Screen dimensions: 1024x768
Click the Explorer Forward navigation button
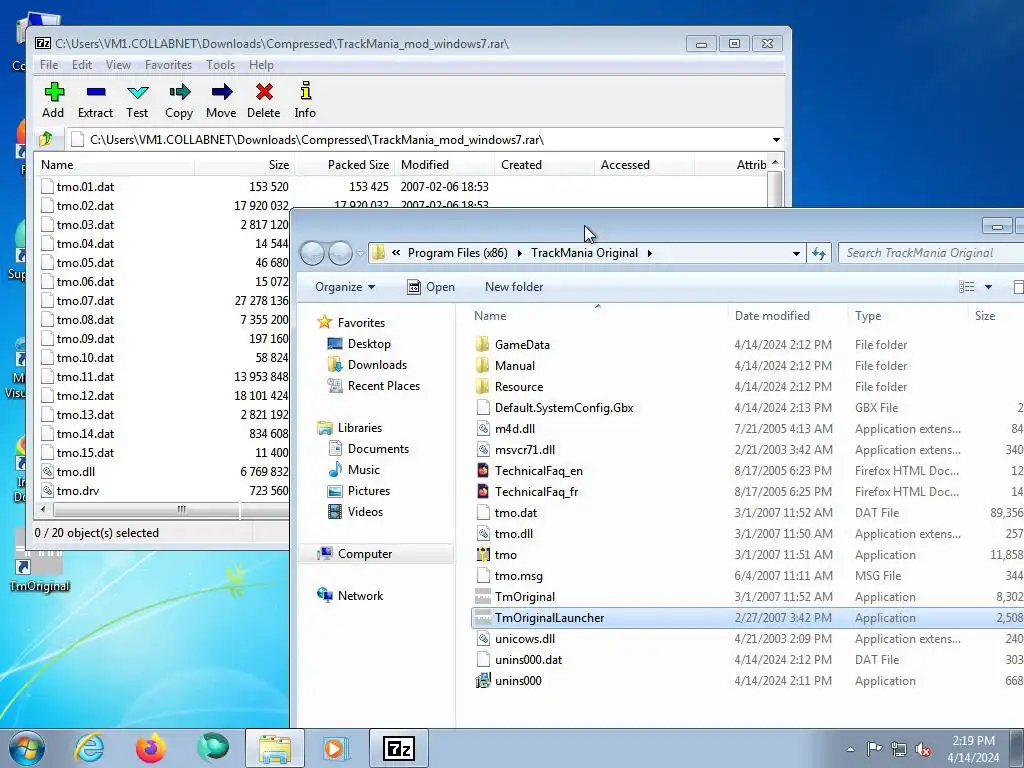pos(340,253)
